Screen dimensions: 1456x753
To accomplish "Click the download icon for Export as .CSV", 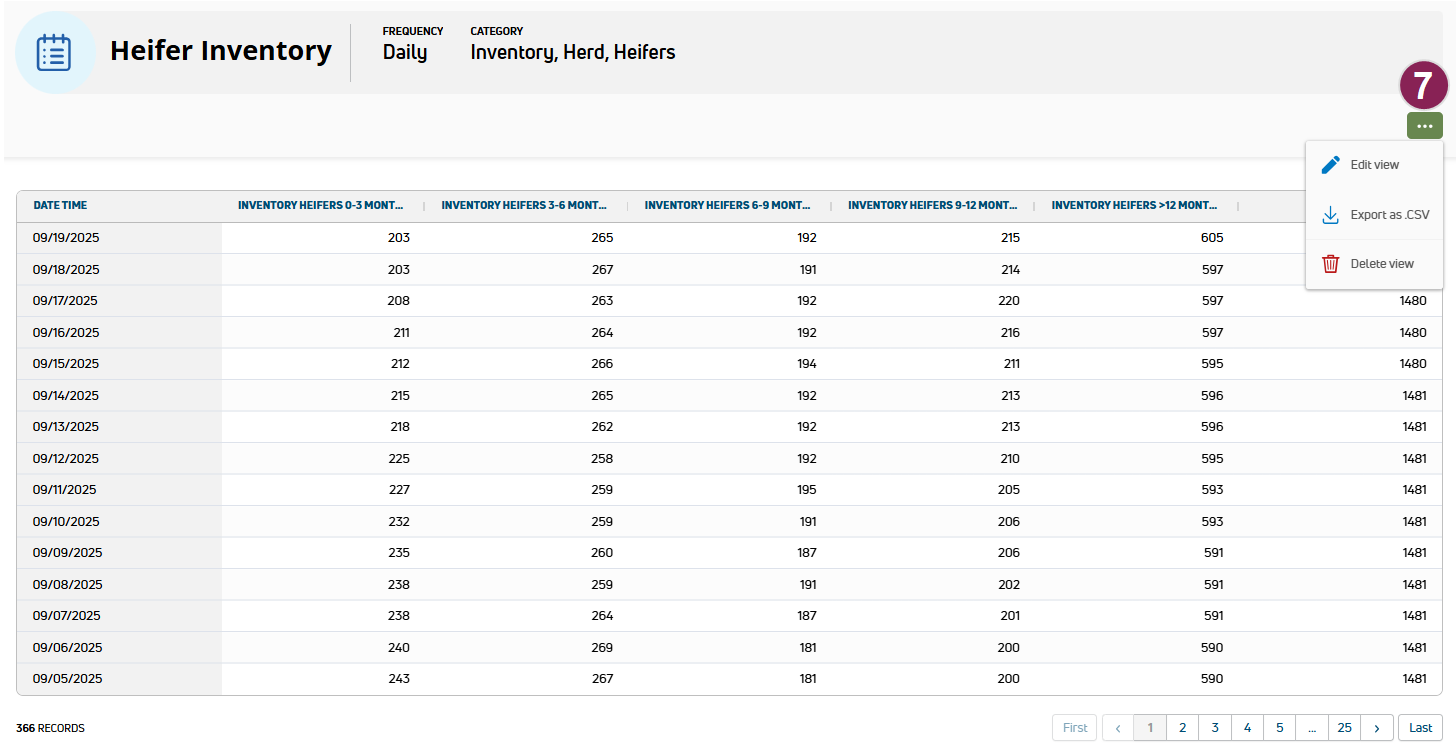I will pos(1330,215).
